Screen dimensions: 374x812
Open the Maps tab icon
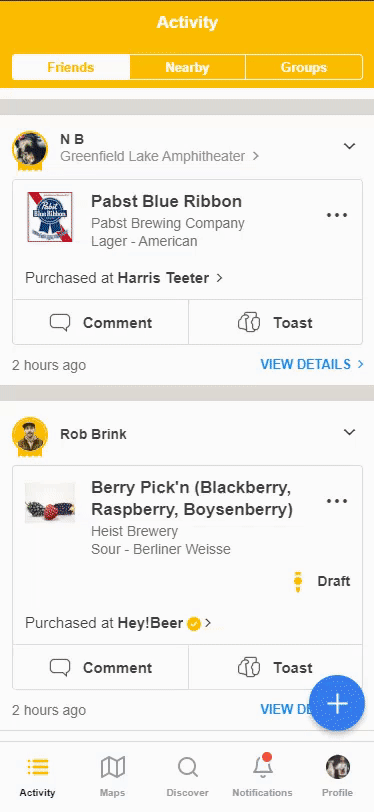tap(112, 767)
